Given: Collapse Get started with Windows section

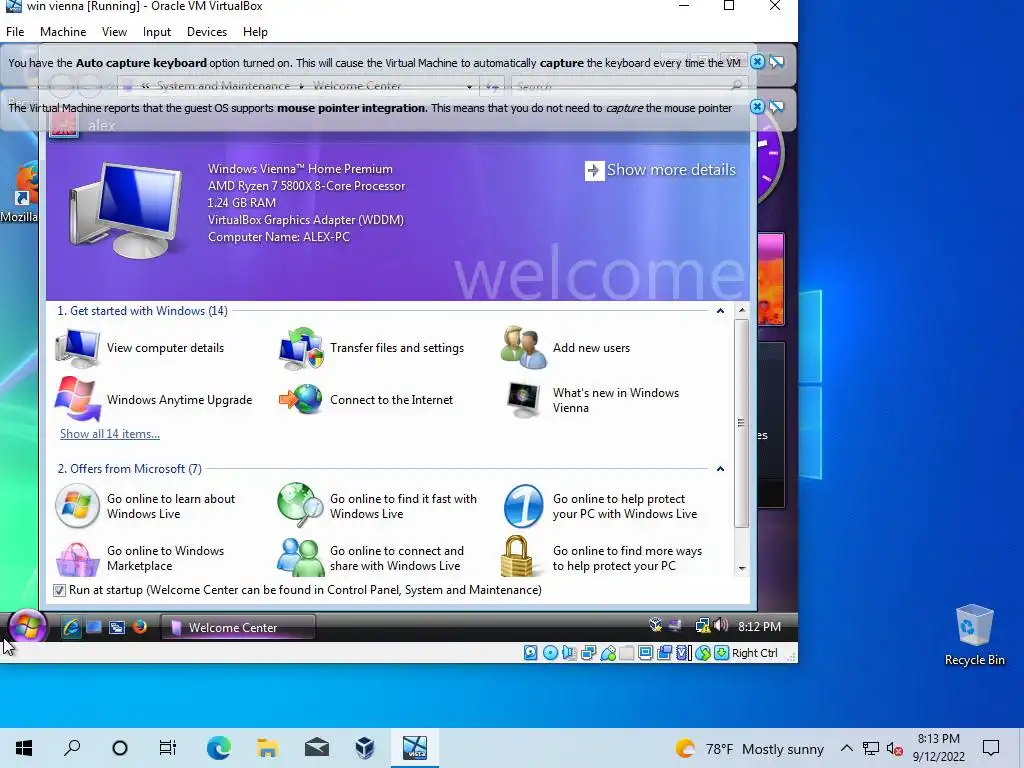Looking at the screenshot, I should tap(720, 311).
